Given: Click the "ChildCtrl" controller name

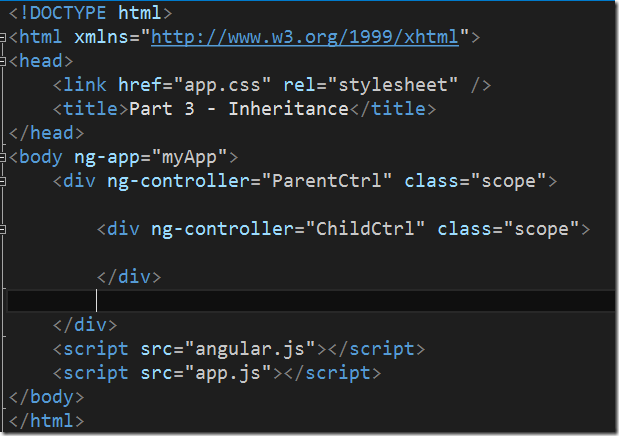Looking at the screenshot, I should [x=365, y=229].
